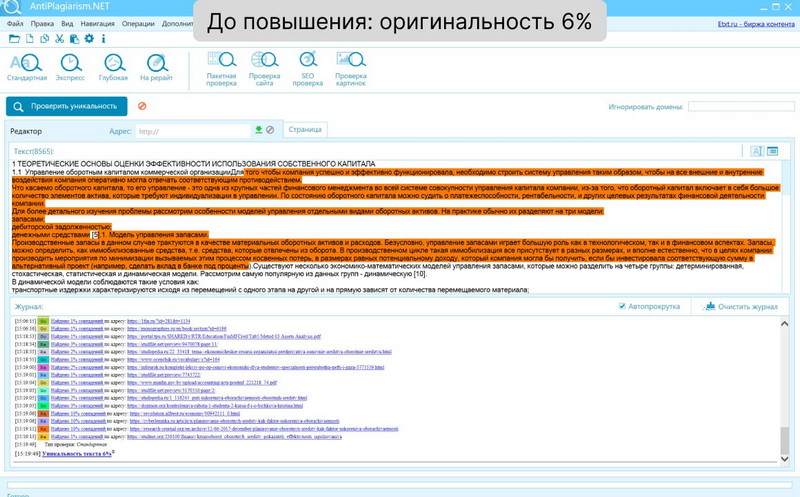Open the monographies.ru log link
Viewport: 800px width, 497px height.
[177, 329]
